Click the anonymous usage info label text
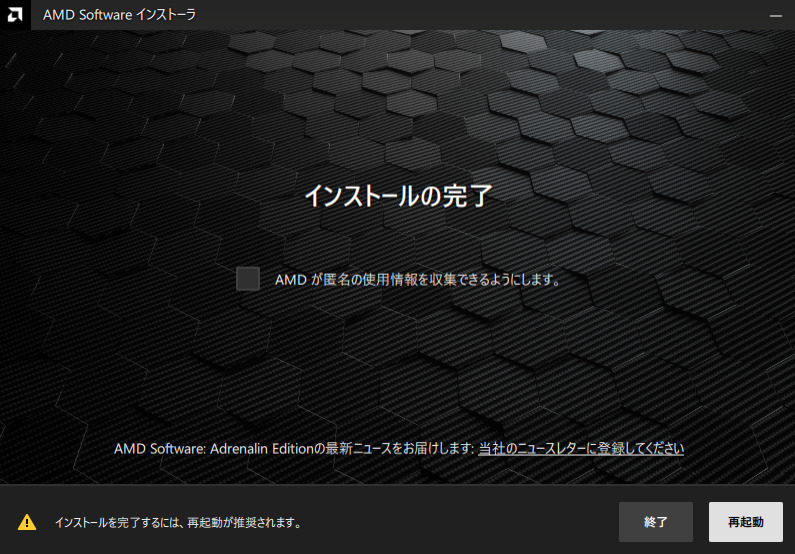 (417, 279)
